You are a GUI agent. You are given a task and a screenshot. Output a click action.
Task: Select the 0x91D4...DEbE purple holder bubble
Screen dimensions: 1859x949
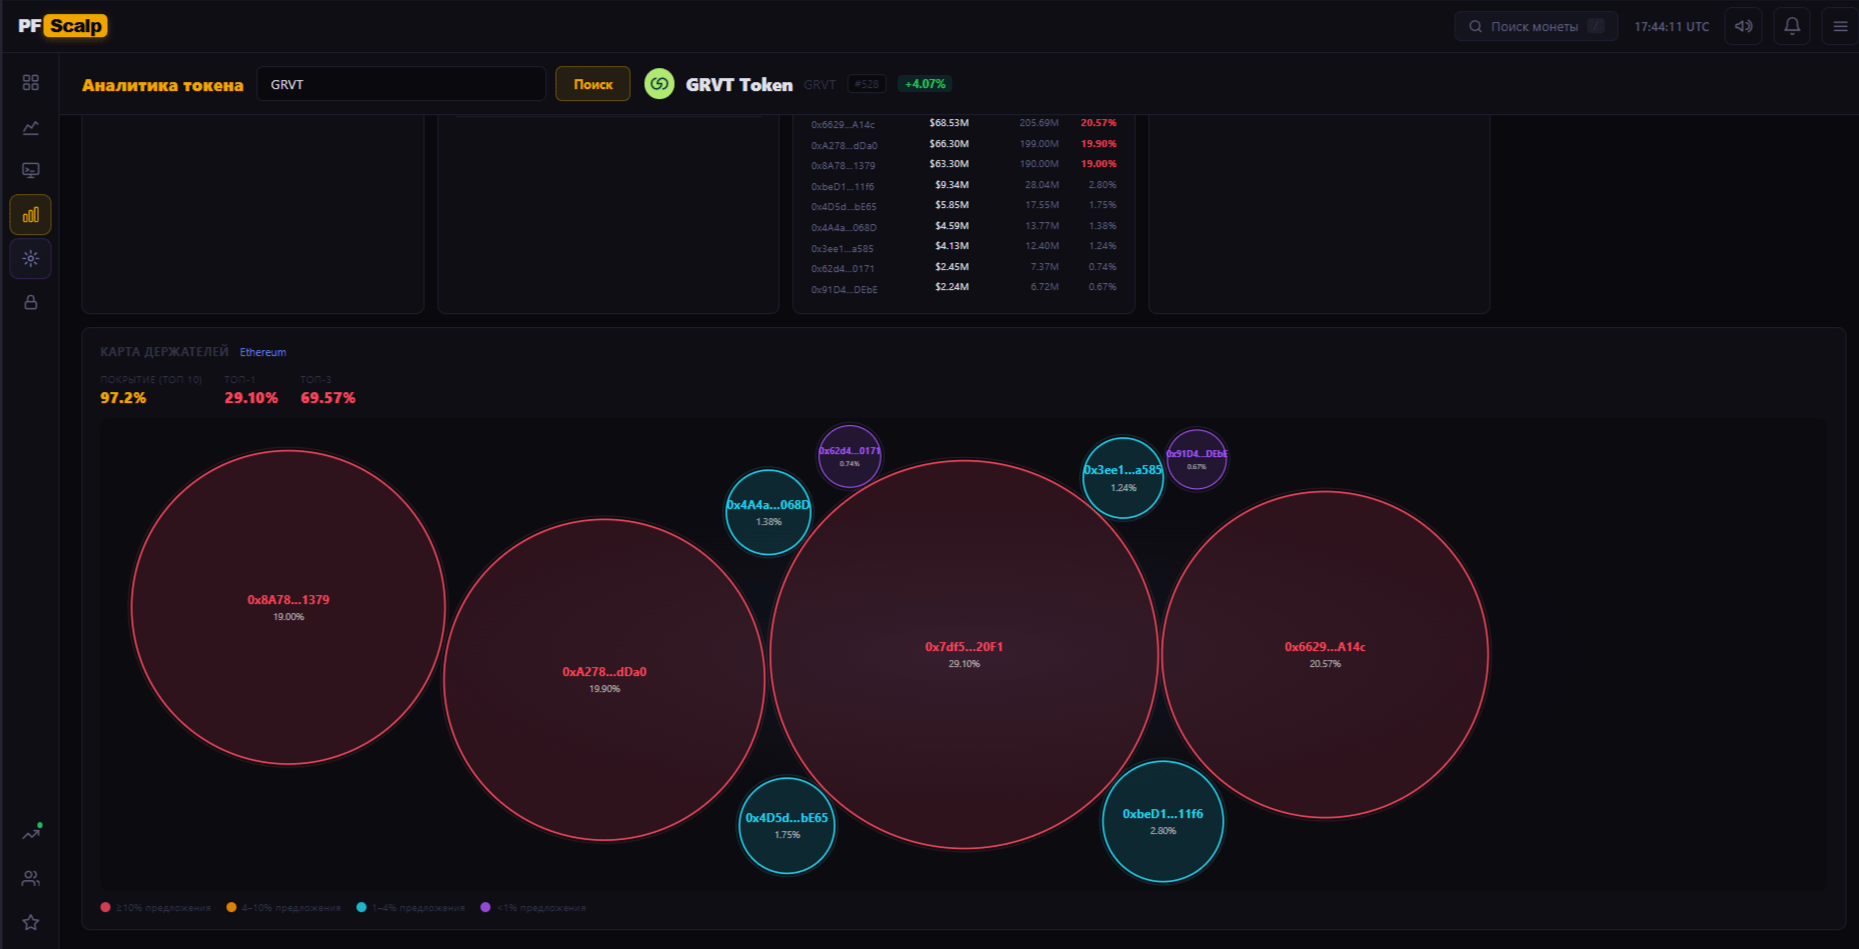(x=1197, y=459)
